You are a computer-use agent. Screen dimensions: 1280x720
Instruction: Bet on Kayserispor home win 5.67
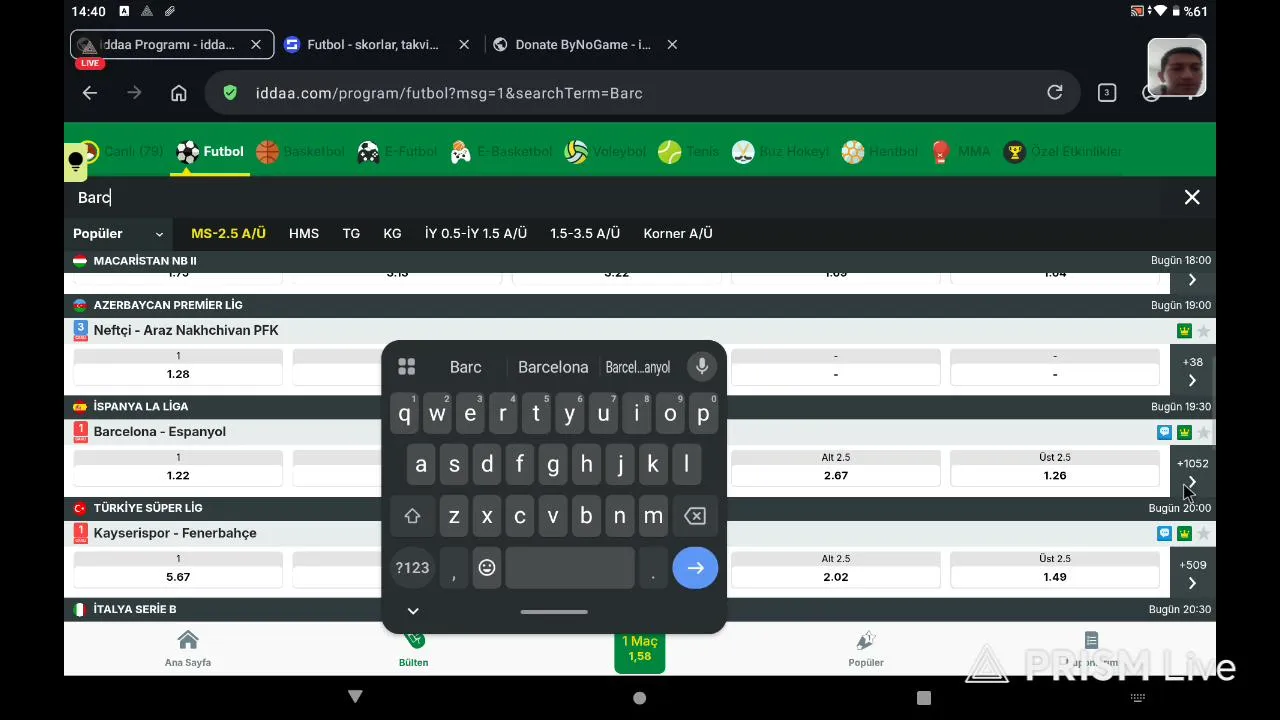[178, 568]
